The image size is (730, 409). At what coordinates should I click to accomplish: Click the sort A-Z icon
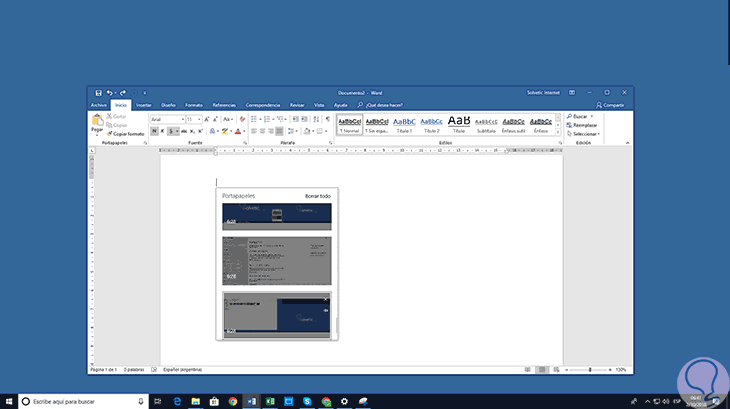pos(316,120)
